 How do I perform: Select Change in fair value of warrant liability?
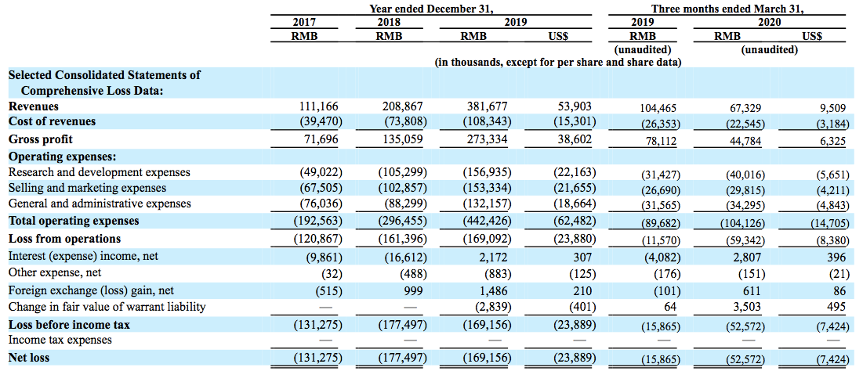pyautogui.click(x=107, y=307)
